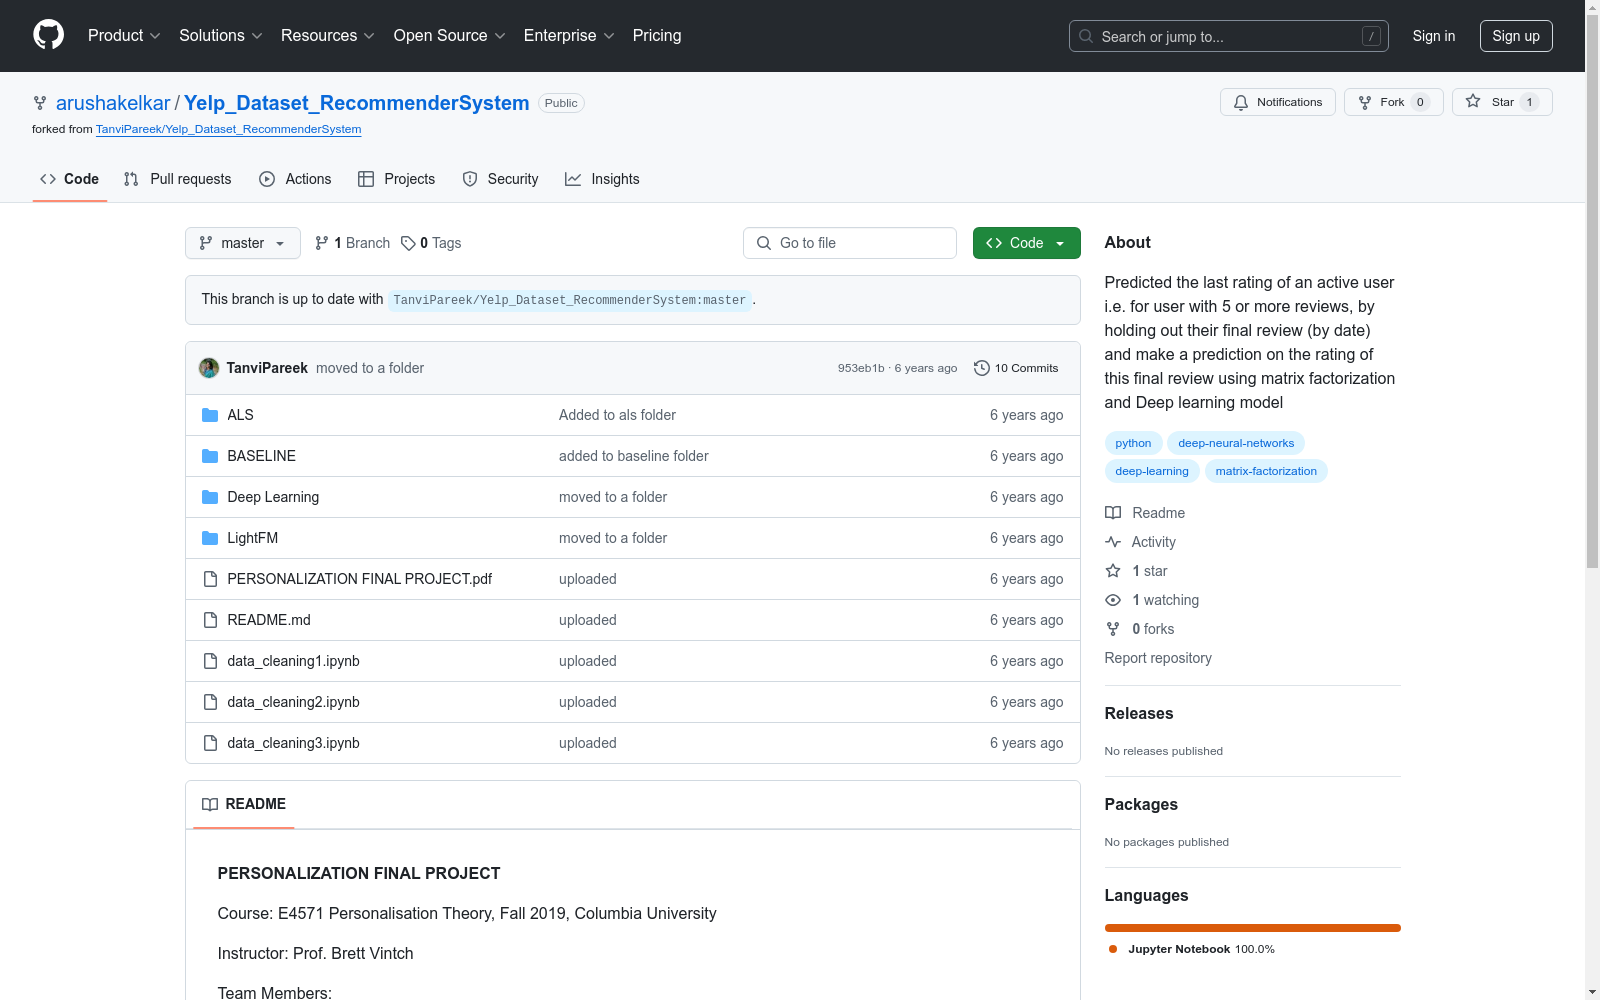This screenshot has width=1600, height=1000.
Task: Open the arushakelkar profile link
Action: click(x=113, y=103)
